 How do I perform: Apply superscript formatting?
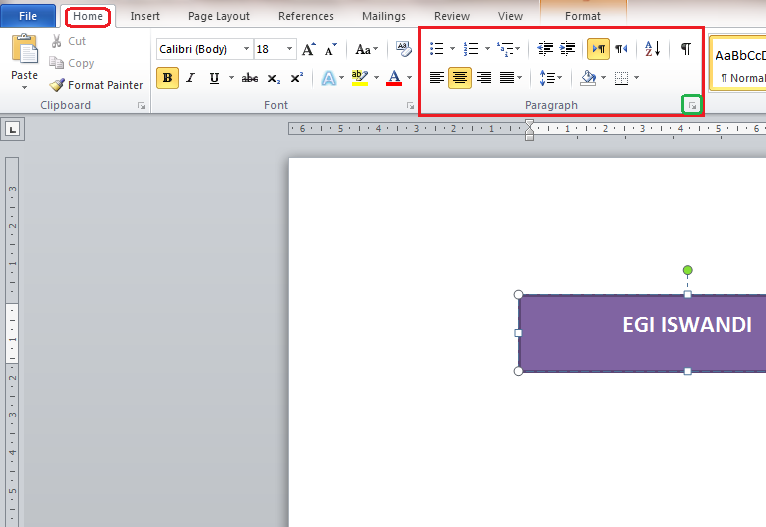click(x=297, y=78)
